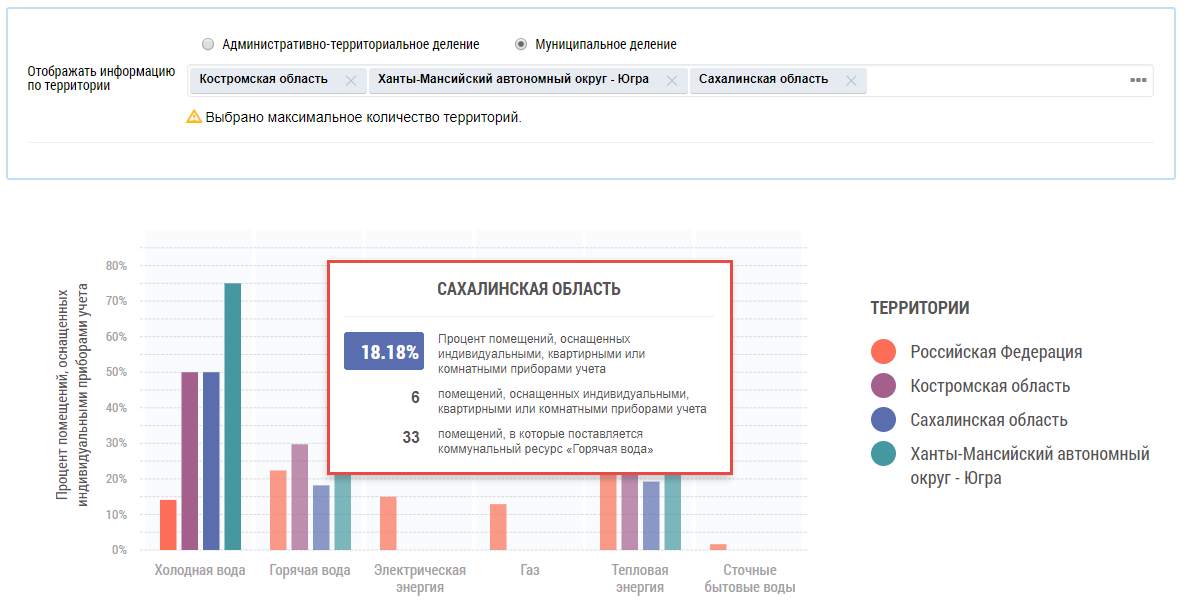Click the Газ category bar

pos(498,527)
